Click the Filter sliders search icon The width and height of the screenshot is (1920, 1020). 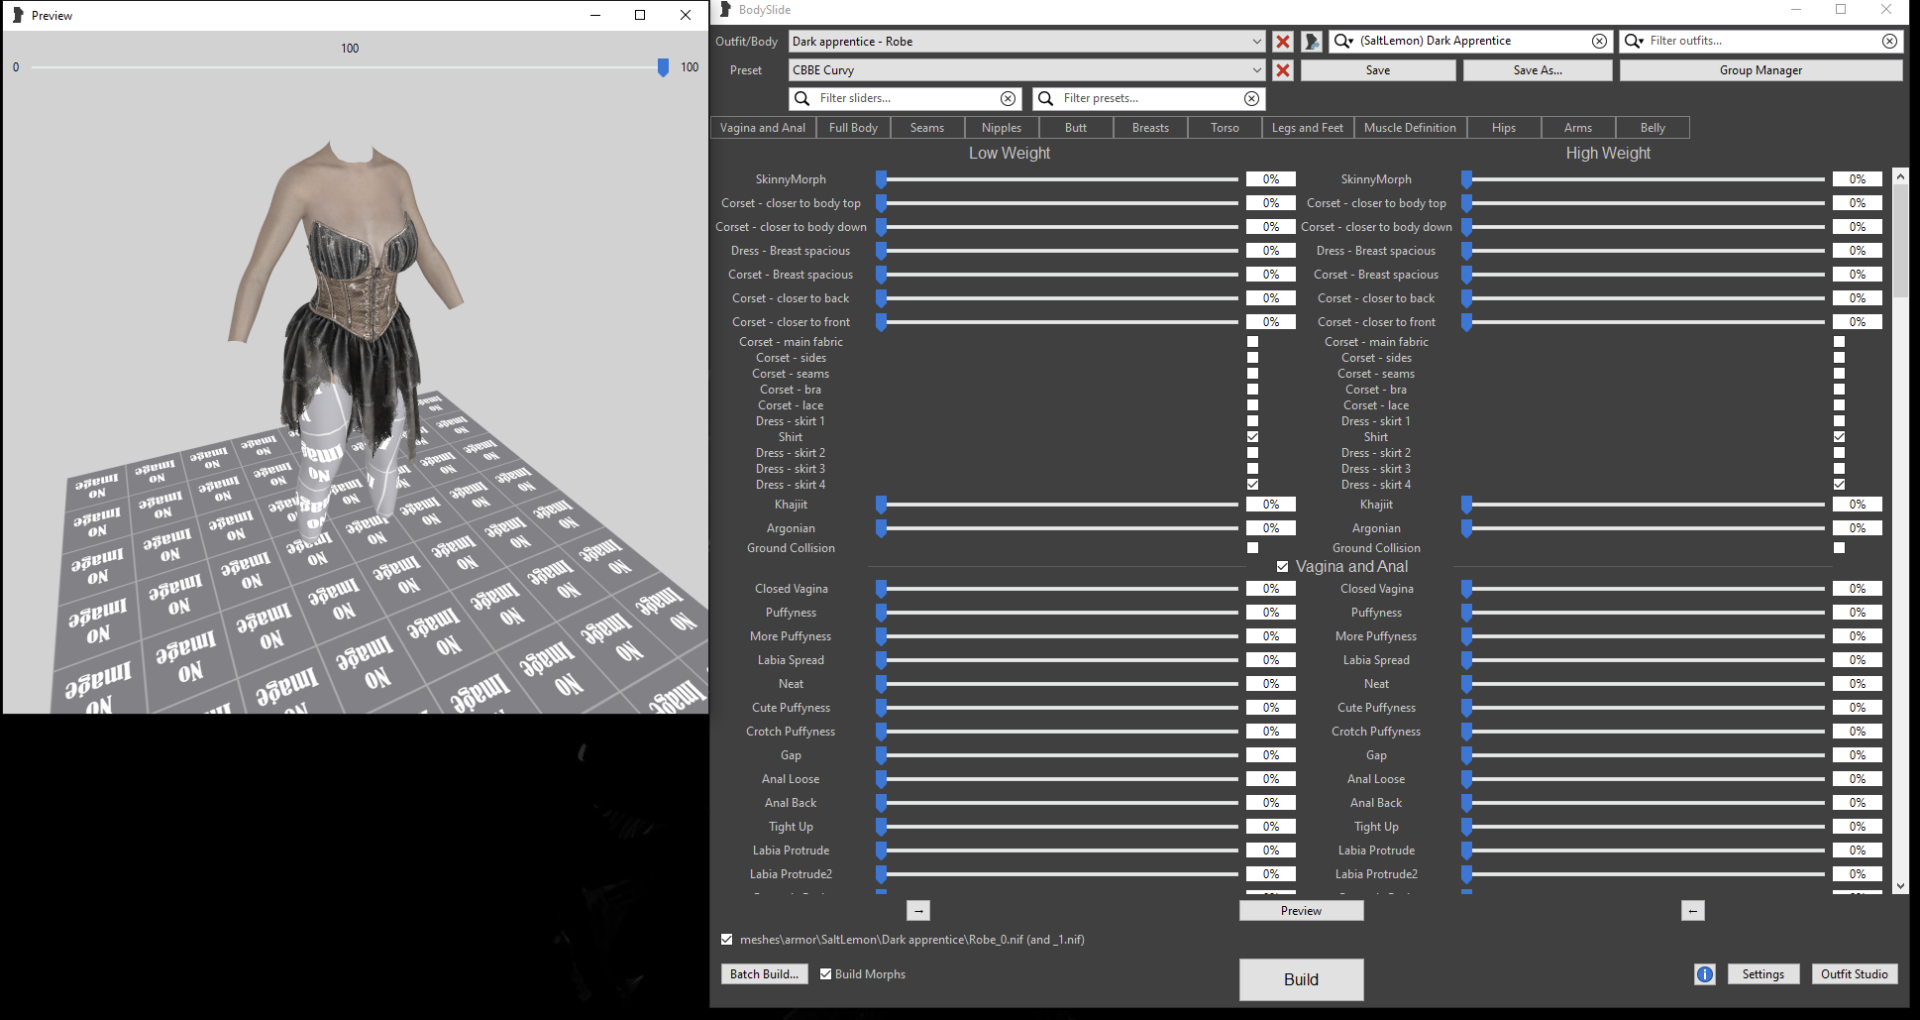click(x=802, y=98)
